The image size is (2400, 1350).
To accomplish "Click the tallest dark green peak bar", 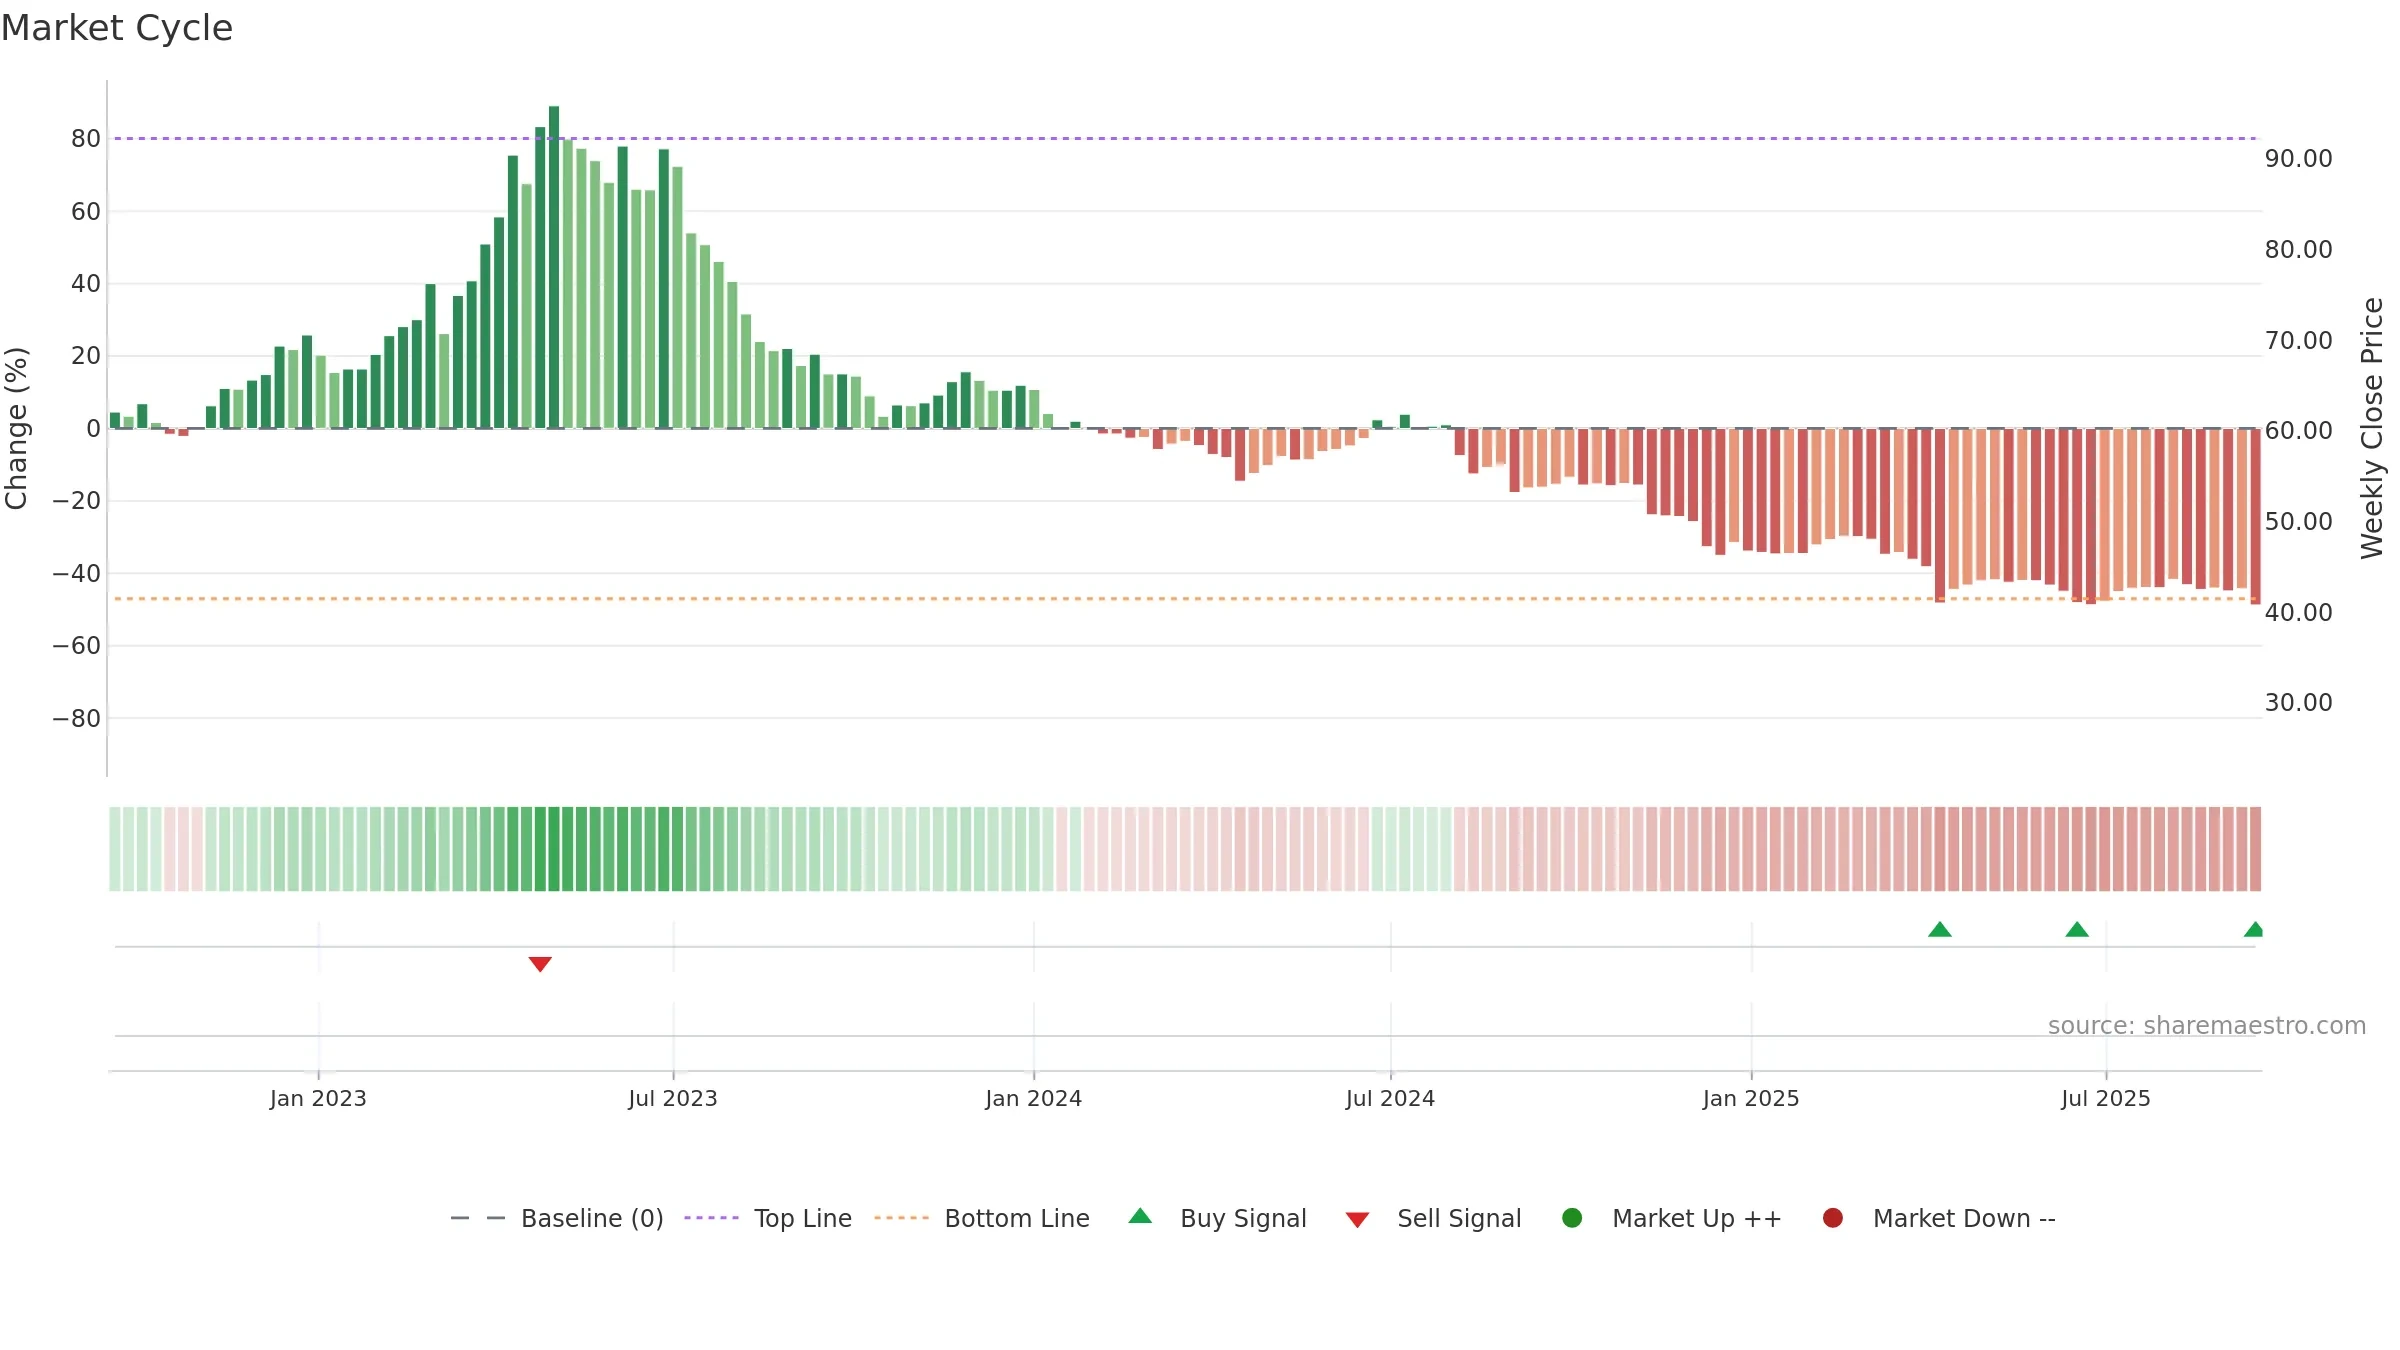I will pyautogui.click(x=554, y=267).
